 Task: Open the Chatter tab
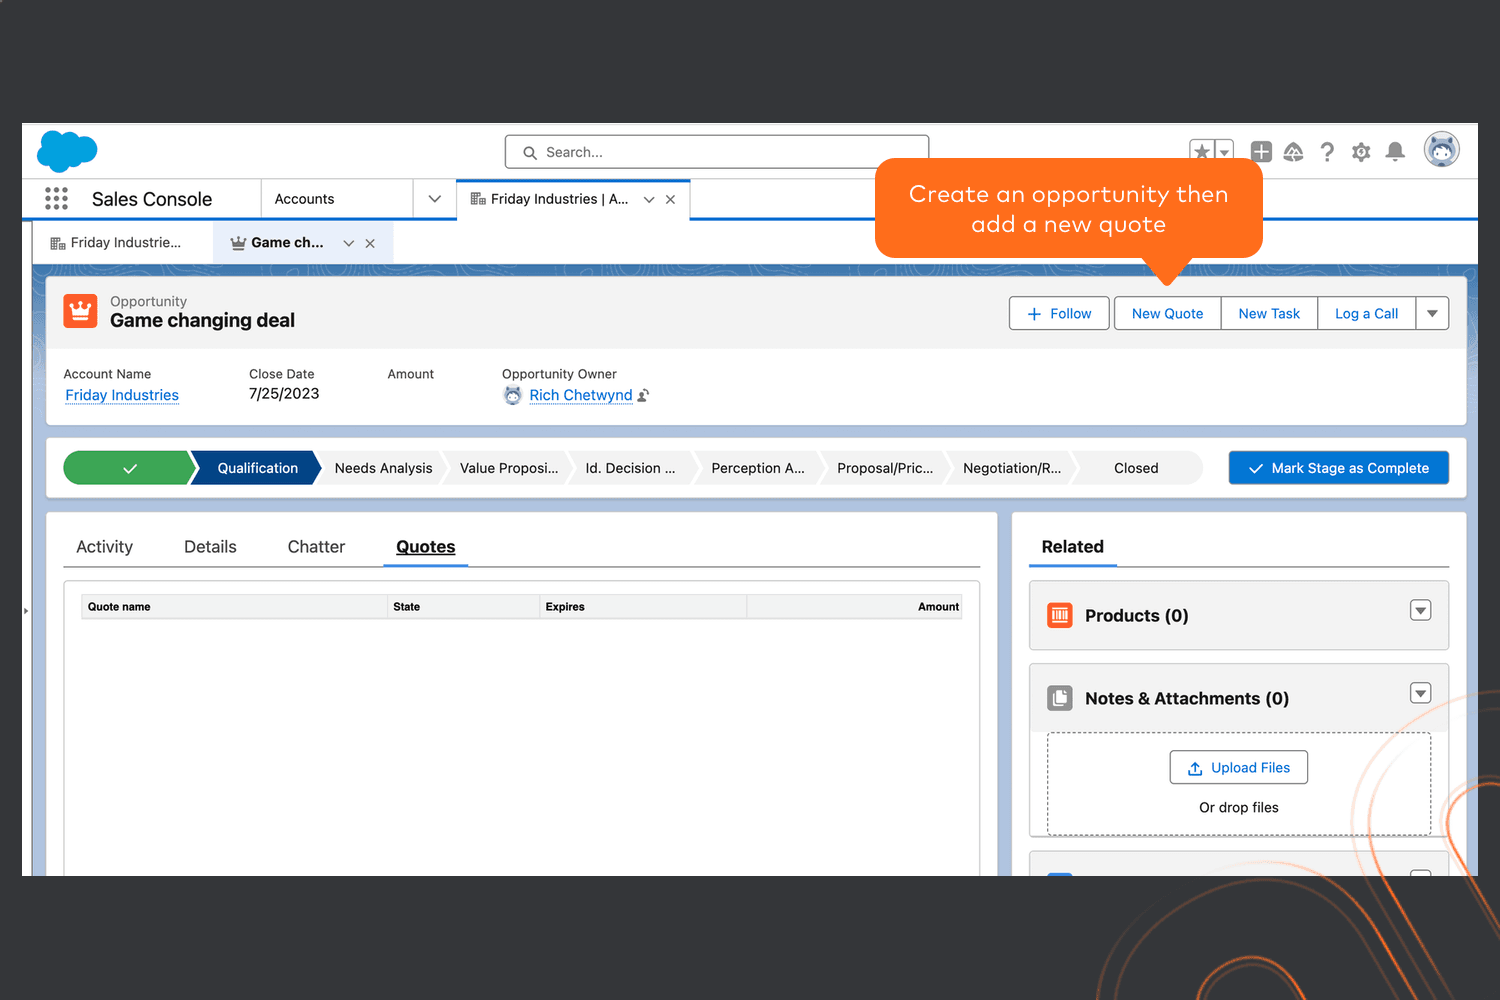[316, 547]
